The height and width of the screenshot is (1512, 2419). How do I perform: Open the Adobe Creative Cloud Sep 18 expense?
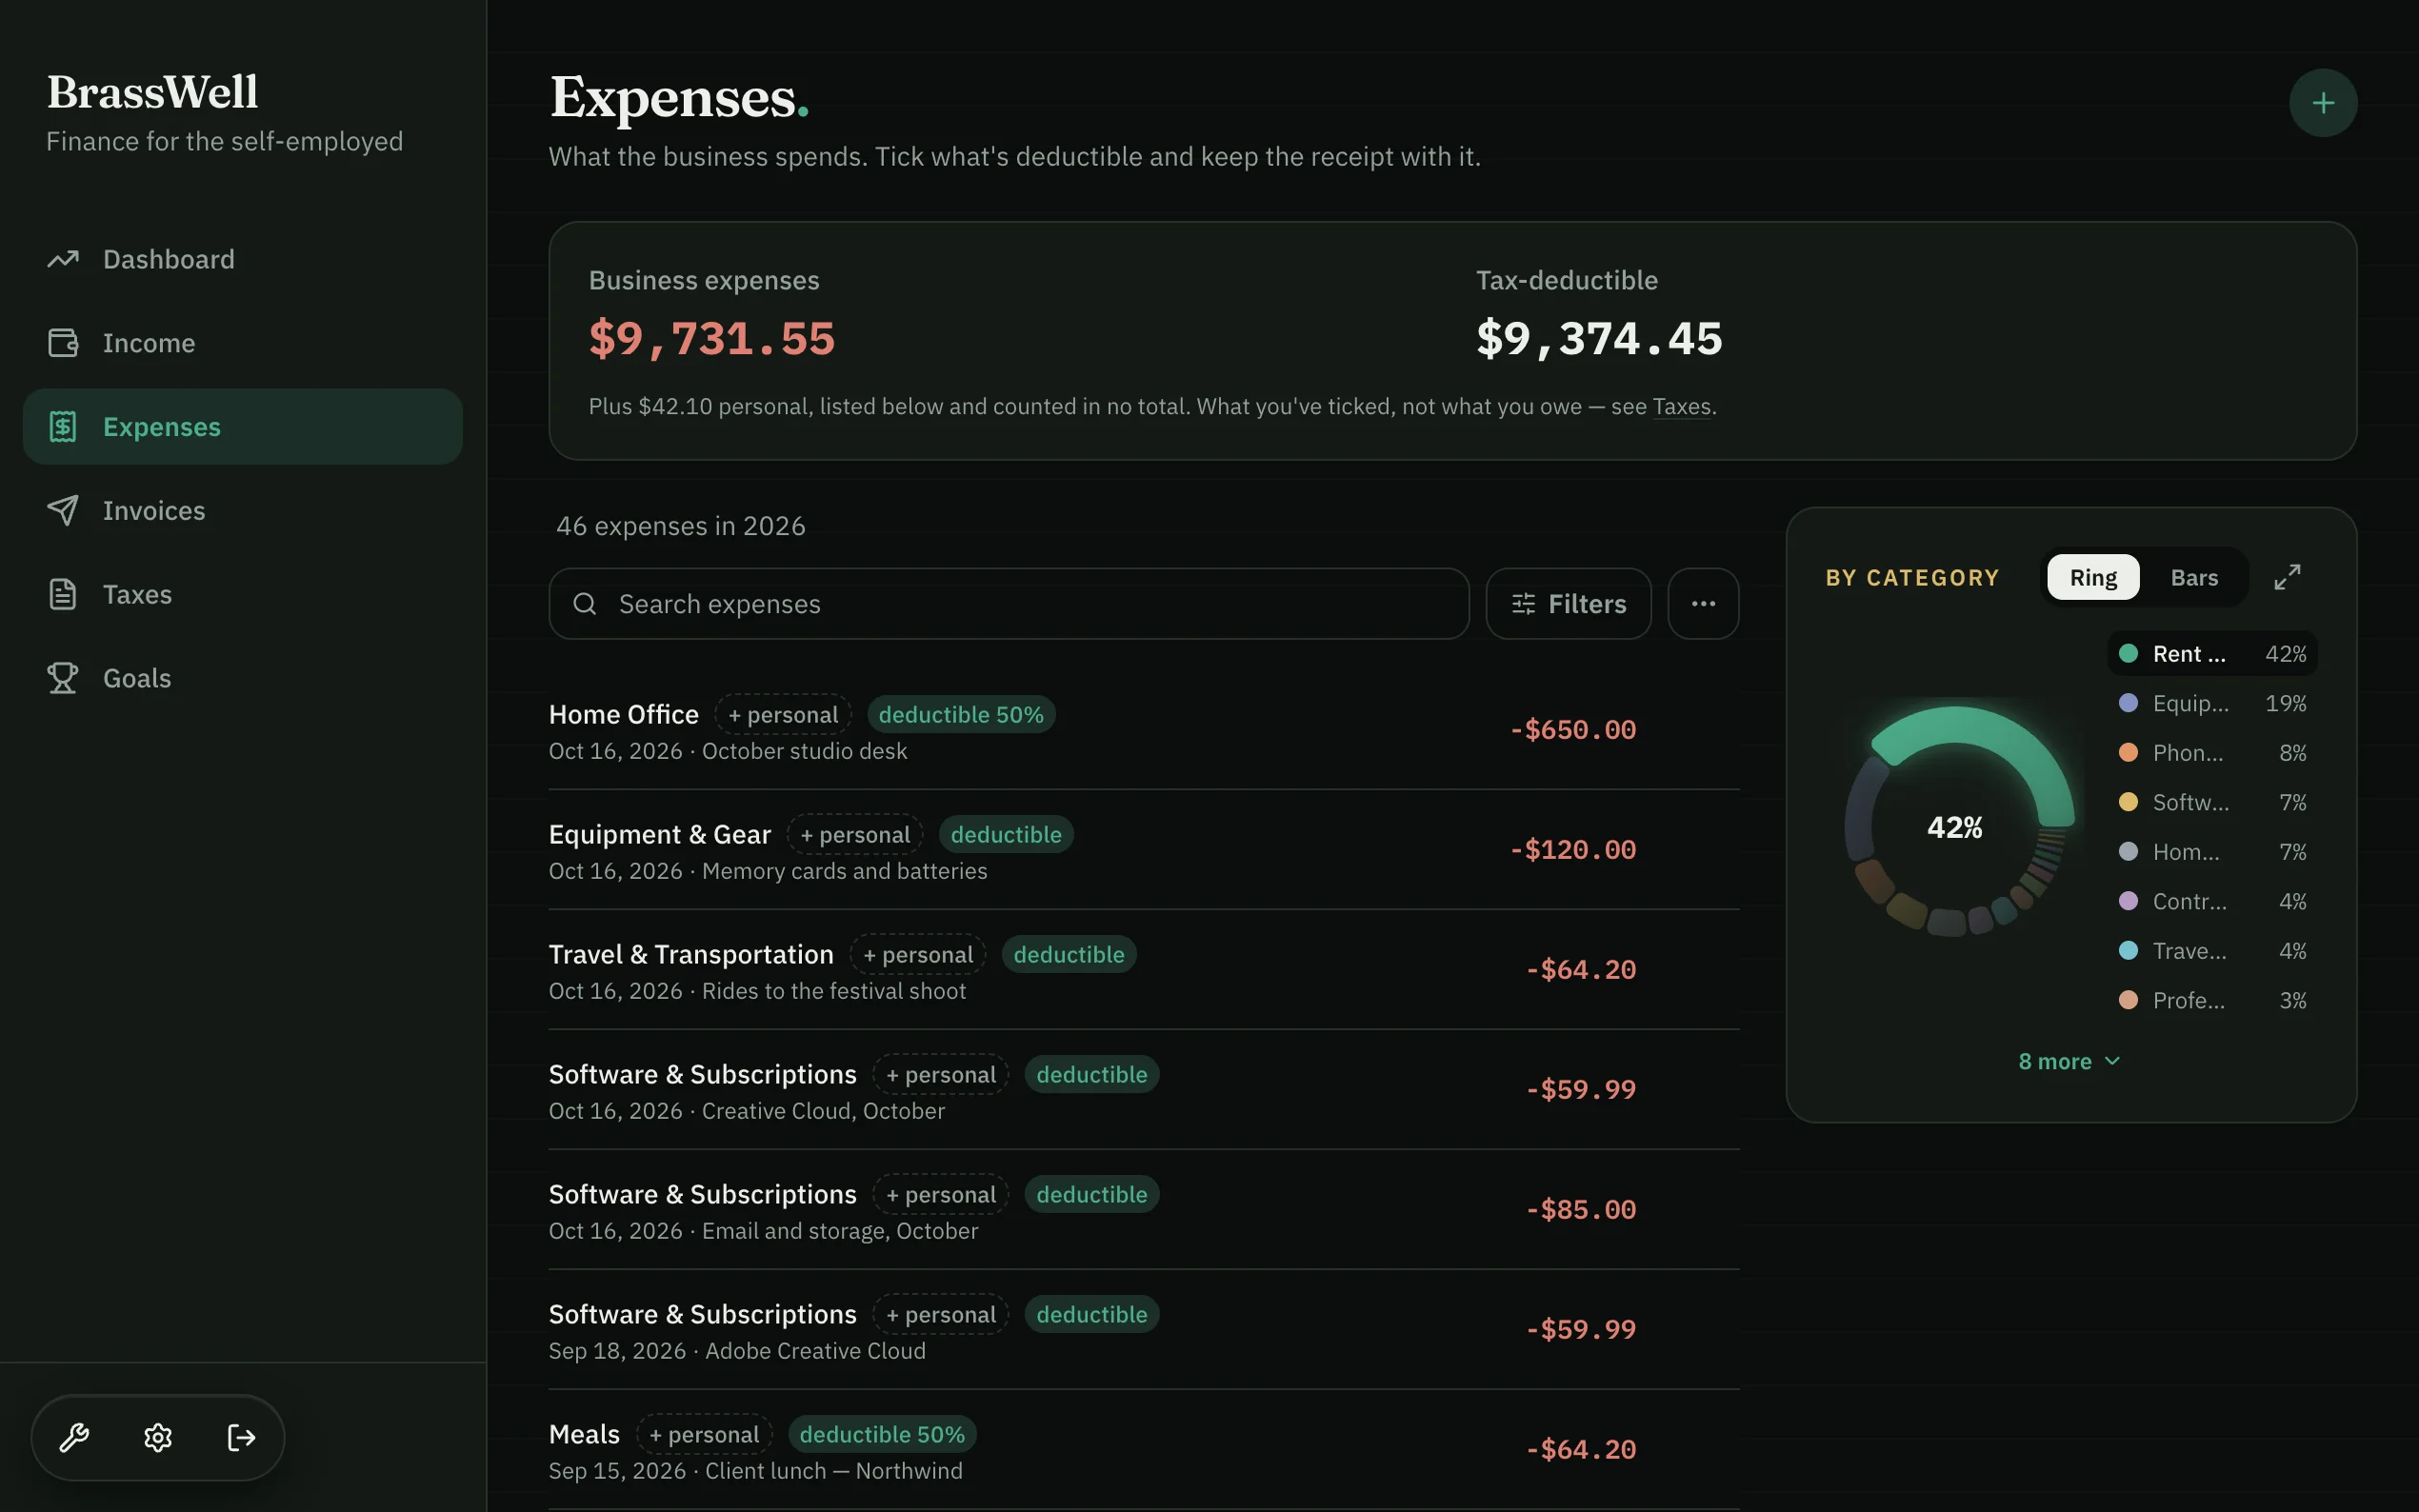coord(1144,1330)
